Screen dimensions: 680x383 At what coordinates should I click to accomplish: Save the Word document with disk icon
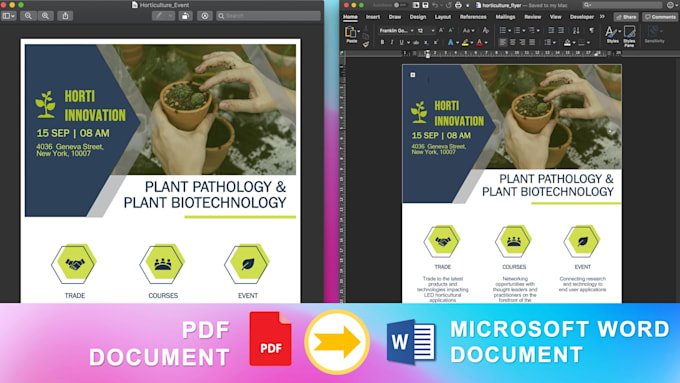(x=425, y=5)
